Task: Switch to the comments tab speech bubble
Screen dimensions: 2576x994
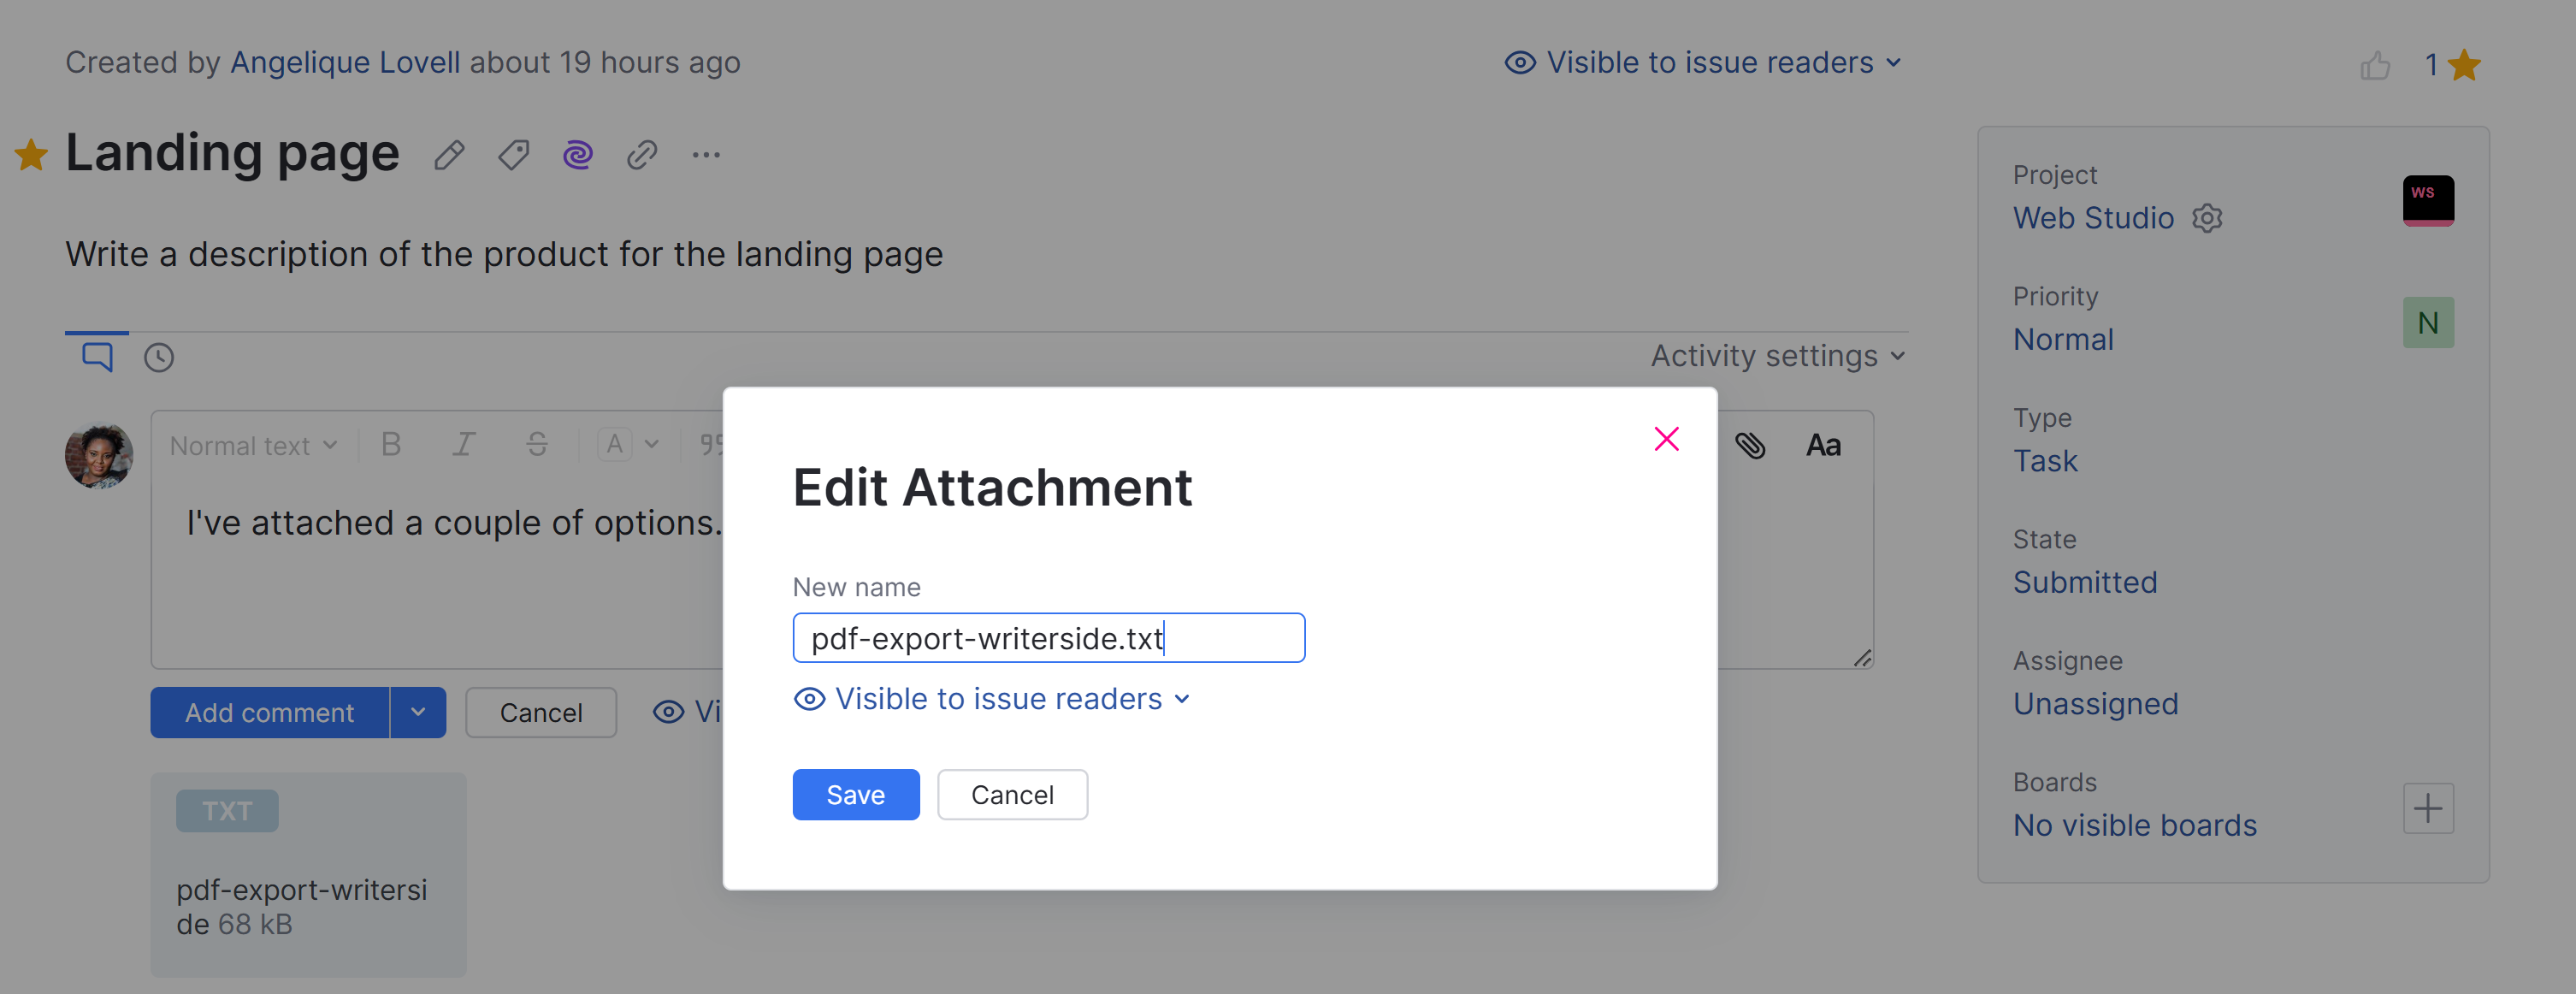Action: pyautogui.click(x=95, y=355)
